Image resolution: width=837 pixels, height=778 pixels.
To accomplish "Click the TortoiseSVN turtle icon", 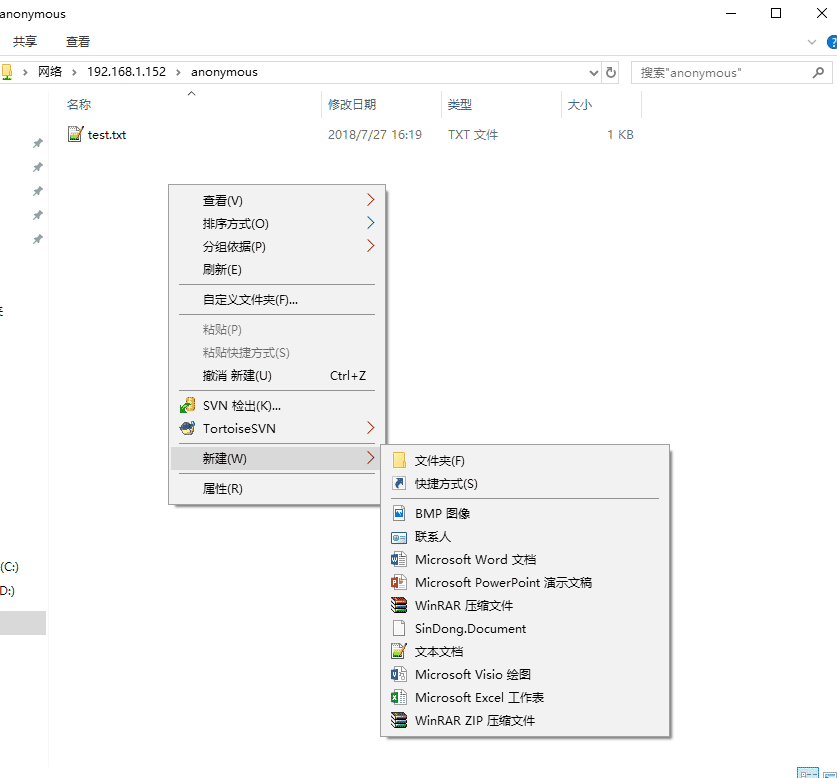I will pos(187,428).
